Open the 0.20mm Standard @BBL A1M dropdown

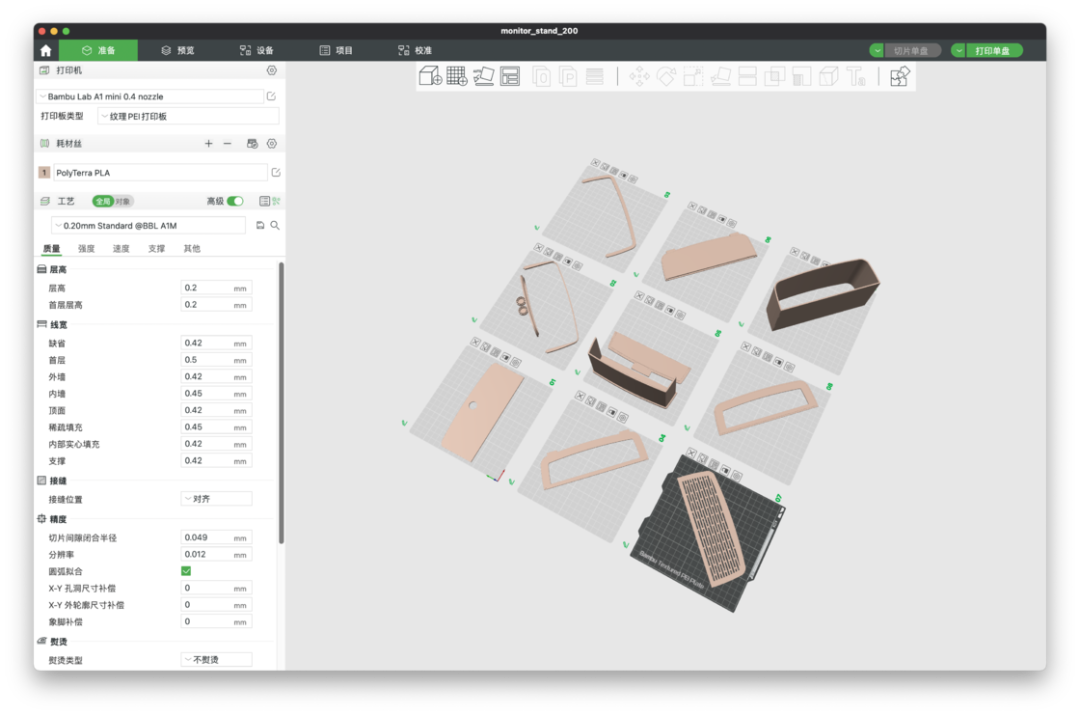(x=148, y=225)
